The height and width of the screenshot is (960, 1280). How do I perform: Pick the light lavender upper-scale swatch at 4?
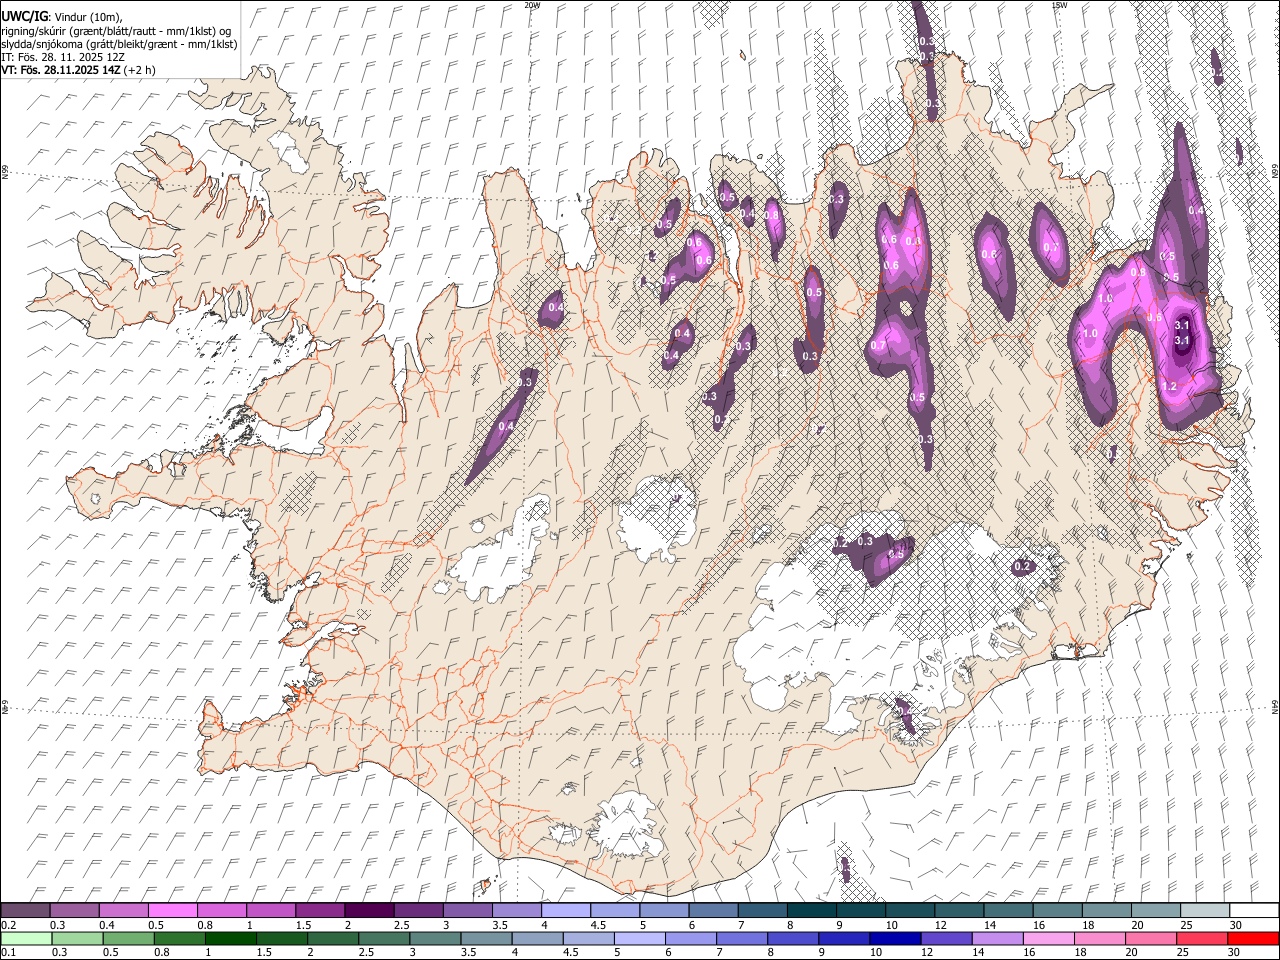[x=566, y=911]
